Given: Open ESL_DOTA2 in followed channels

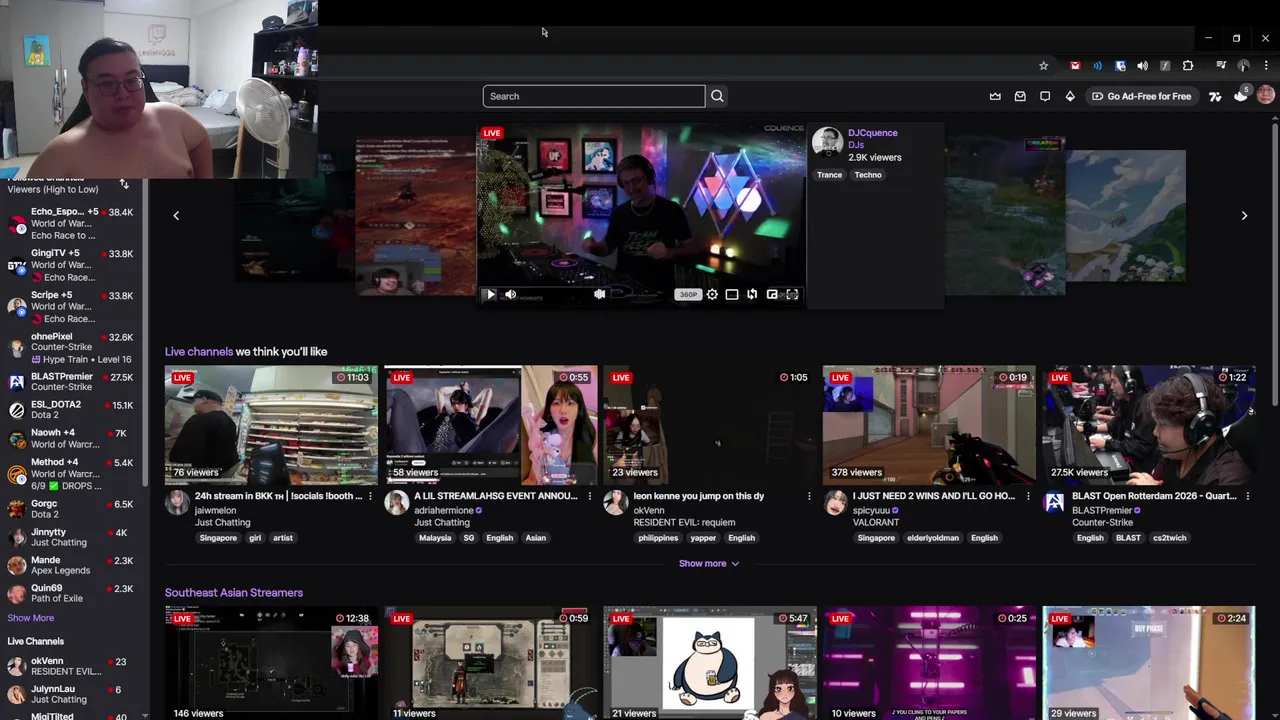Looking at the screenshot, I should (72, 409).
